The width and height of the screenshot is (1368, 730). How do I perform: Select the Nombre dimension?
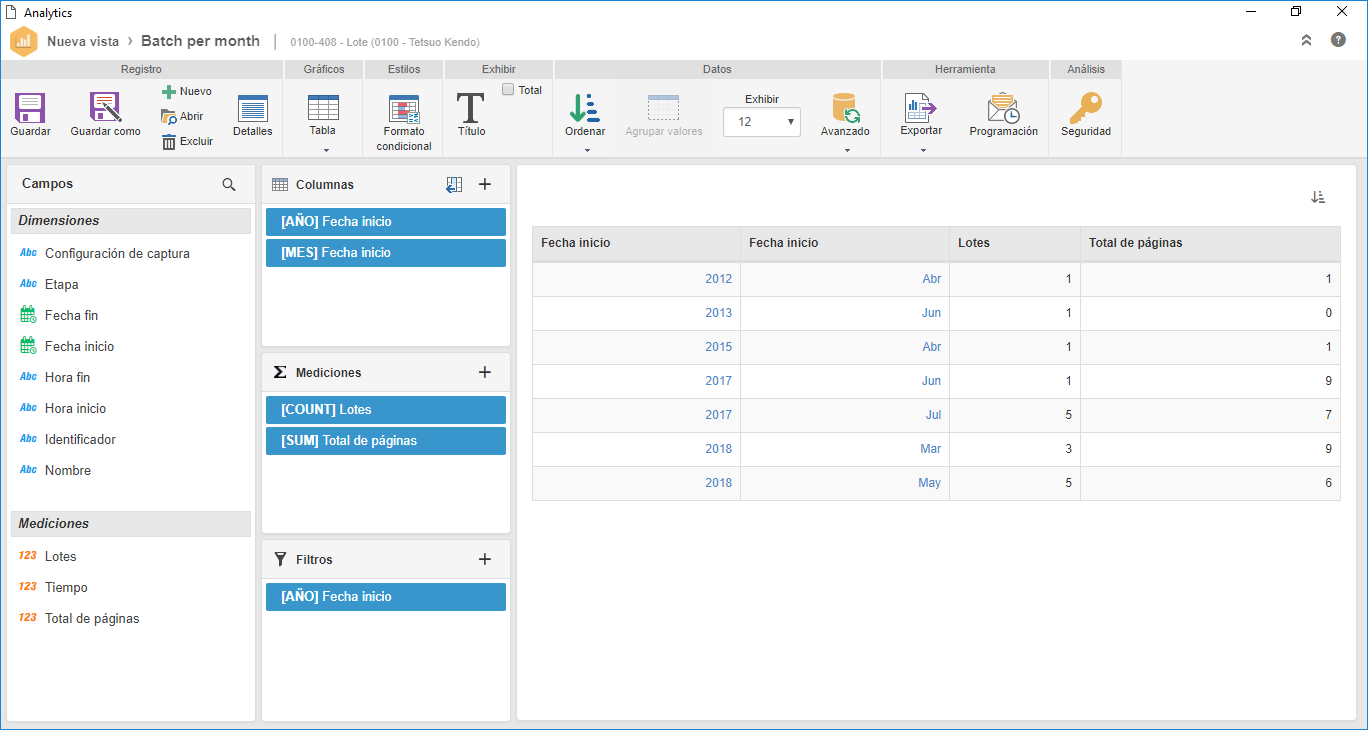68,471
